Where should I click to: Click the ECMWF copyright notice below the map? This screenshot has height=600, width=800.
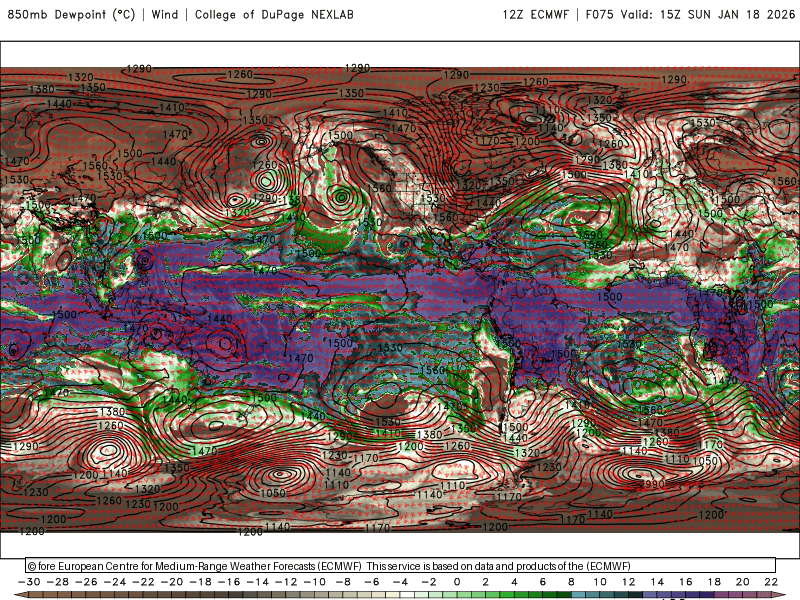tap(329, 566)
